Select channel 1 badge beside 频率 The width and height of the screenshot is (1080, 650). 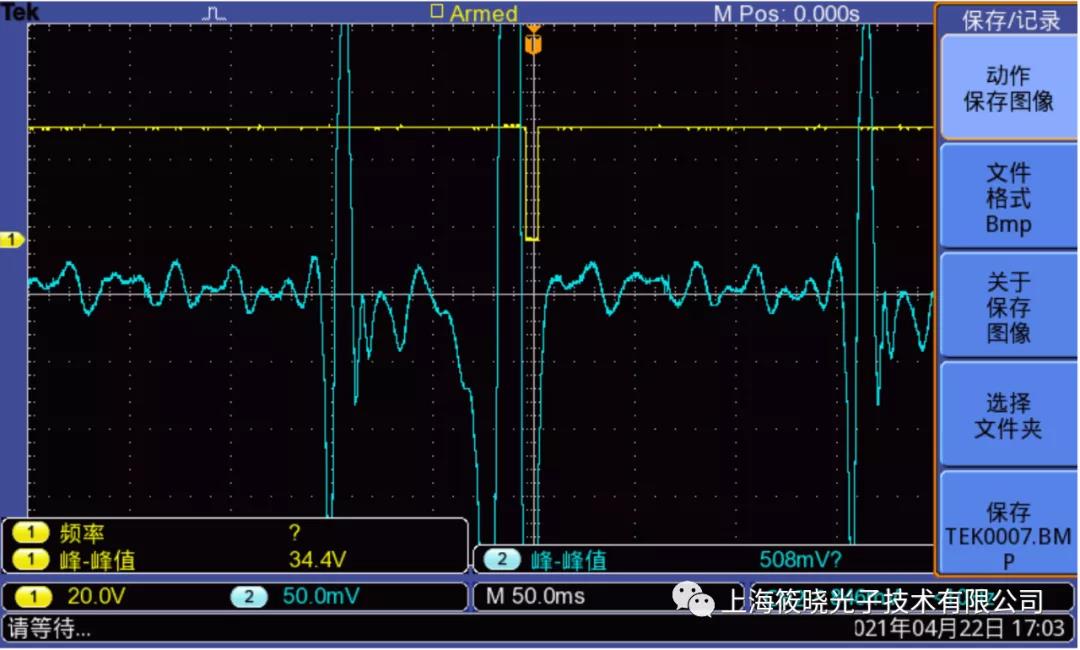point(31,534)
